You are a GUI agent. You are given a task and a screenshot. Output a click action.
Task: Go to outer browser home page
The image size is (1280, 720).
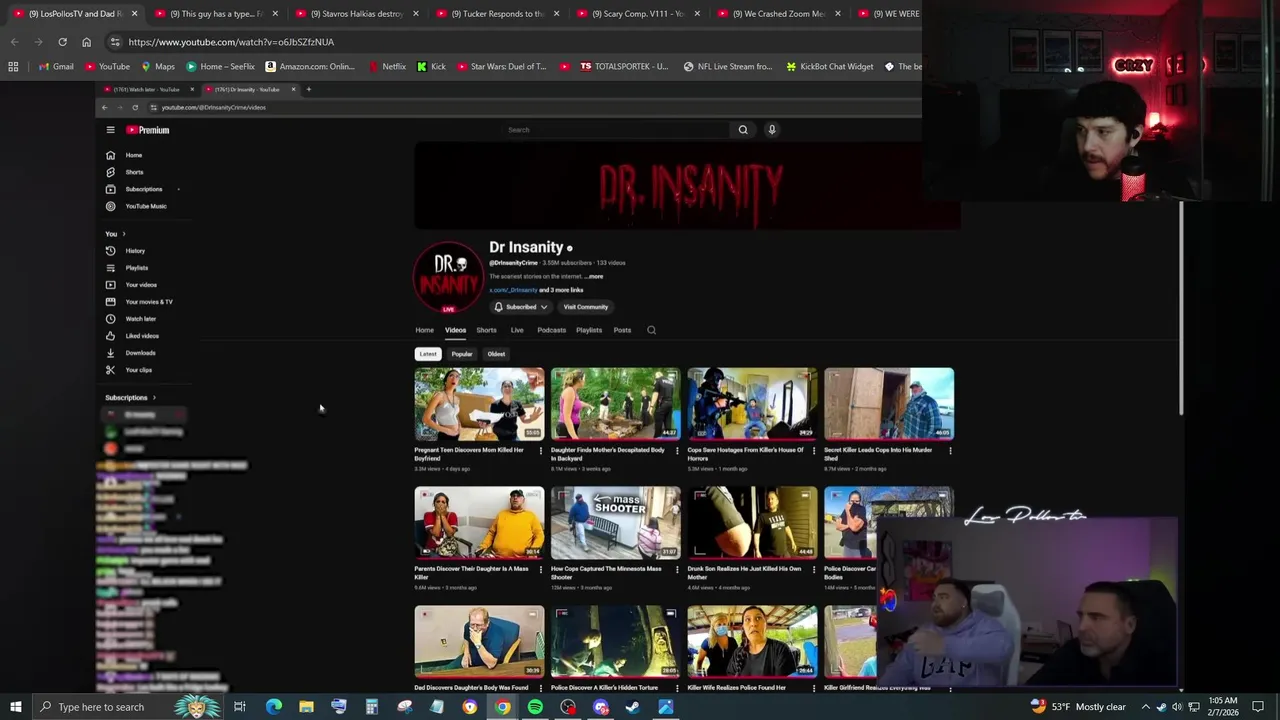tap(86, 42)
